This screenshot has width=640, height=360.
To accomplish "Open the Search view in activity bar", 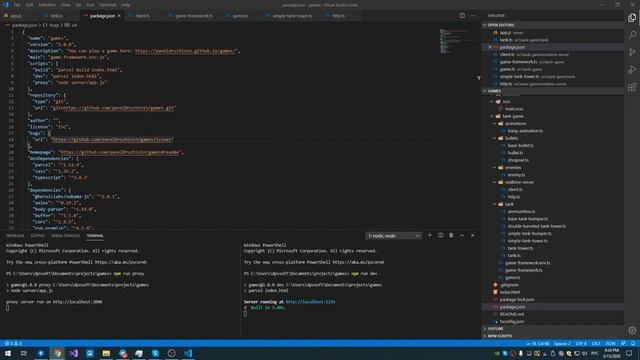I will 632,35.
